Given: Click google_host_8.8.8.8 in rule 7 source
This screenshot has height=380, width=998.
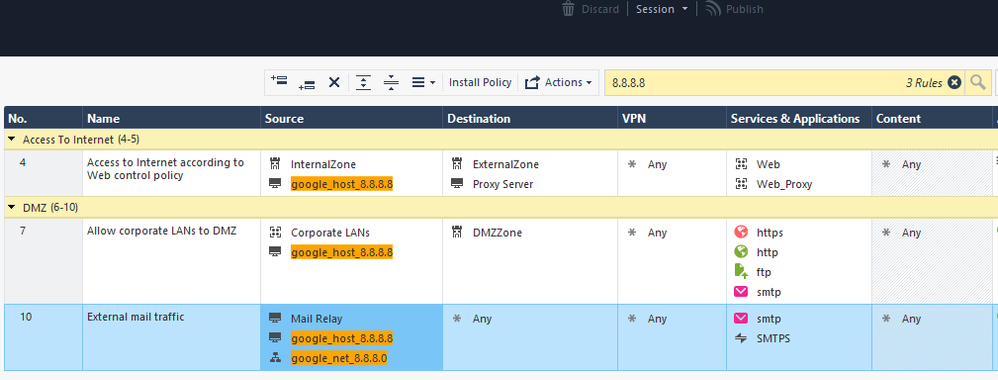Looking at the screenshot, I should point(342,253).
